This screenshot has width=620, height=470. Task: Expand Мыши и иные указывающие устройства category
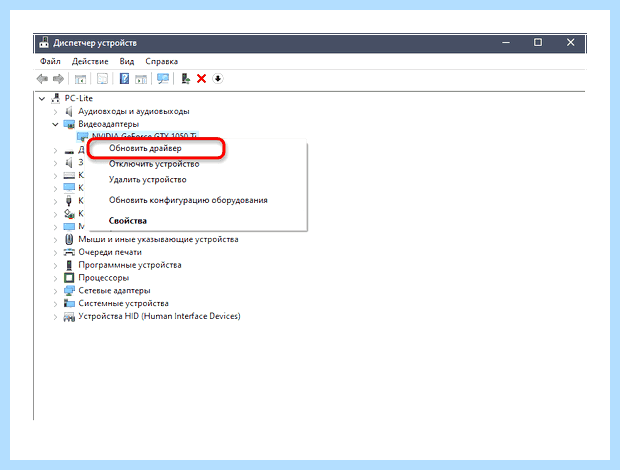55,240
